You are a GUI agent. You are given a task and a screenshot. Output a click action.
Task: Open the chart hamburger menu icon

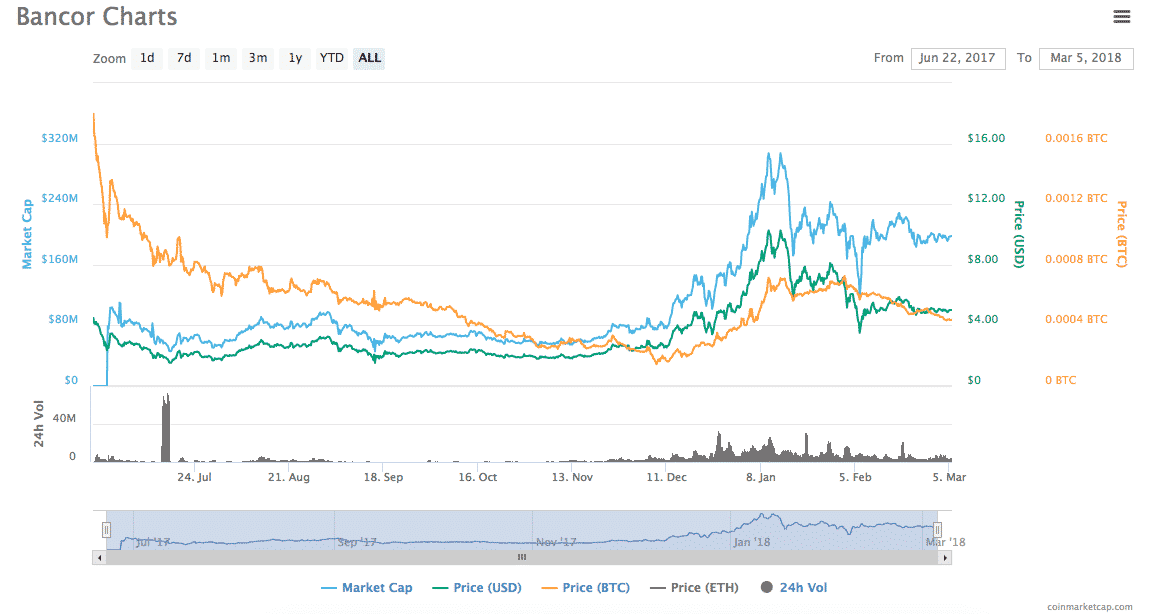(1122, 16)
